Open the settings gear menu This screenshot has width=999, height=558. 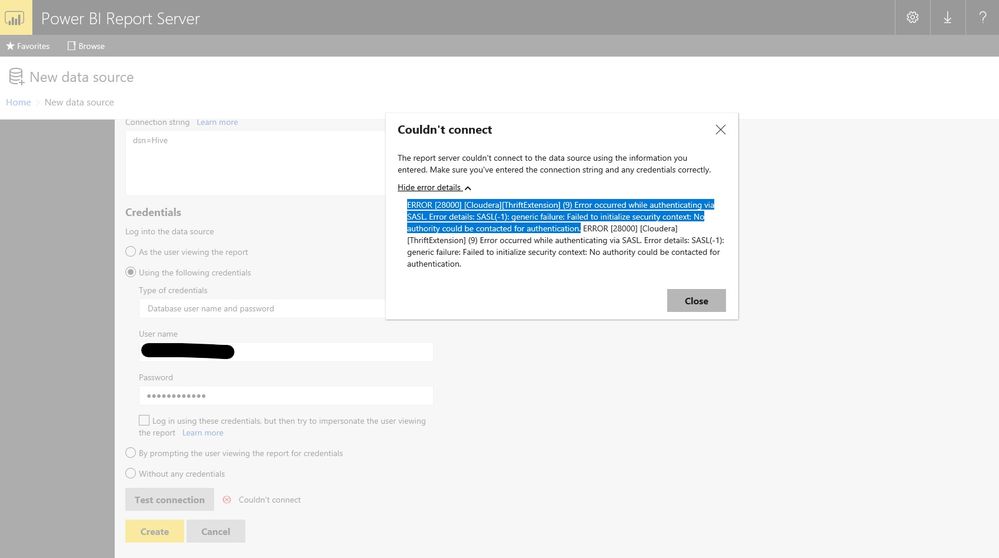(x=912, y=17)
